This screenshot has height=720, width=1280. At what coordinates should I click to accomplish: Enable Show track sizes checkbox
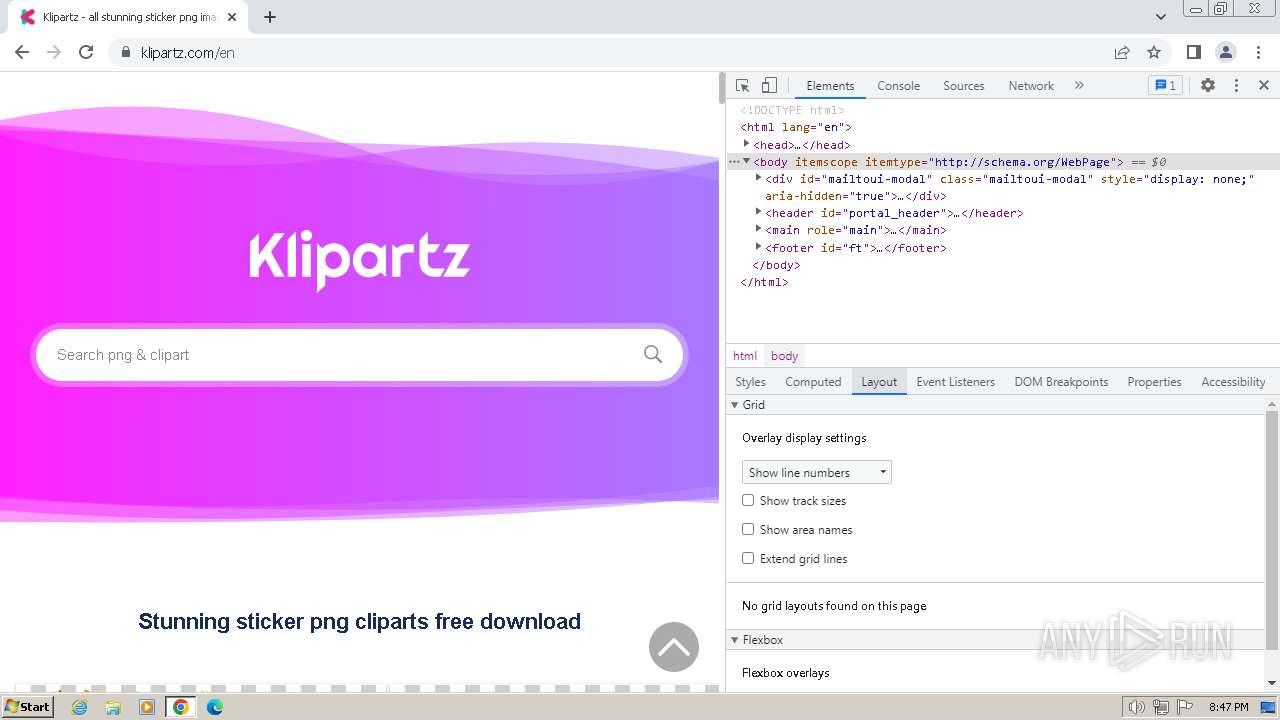(748, 500)
